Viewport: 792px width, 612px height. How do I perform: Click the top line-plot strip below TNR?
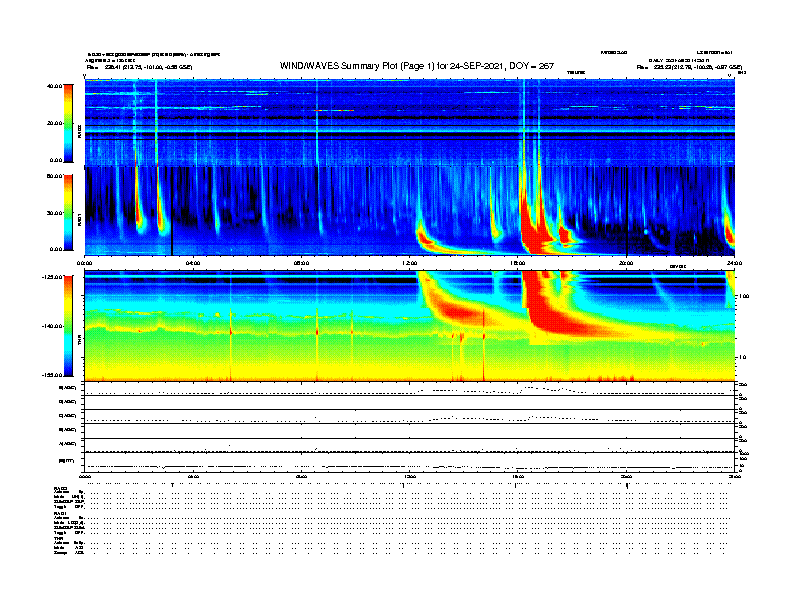coord(410,389)
